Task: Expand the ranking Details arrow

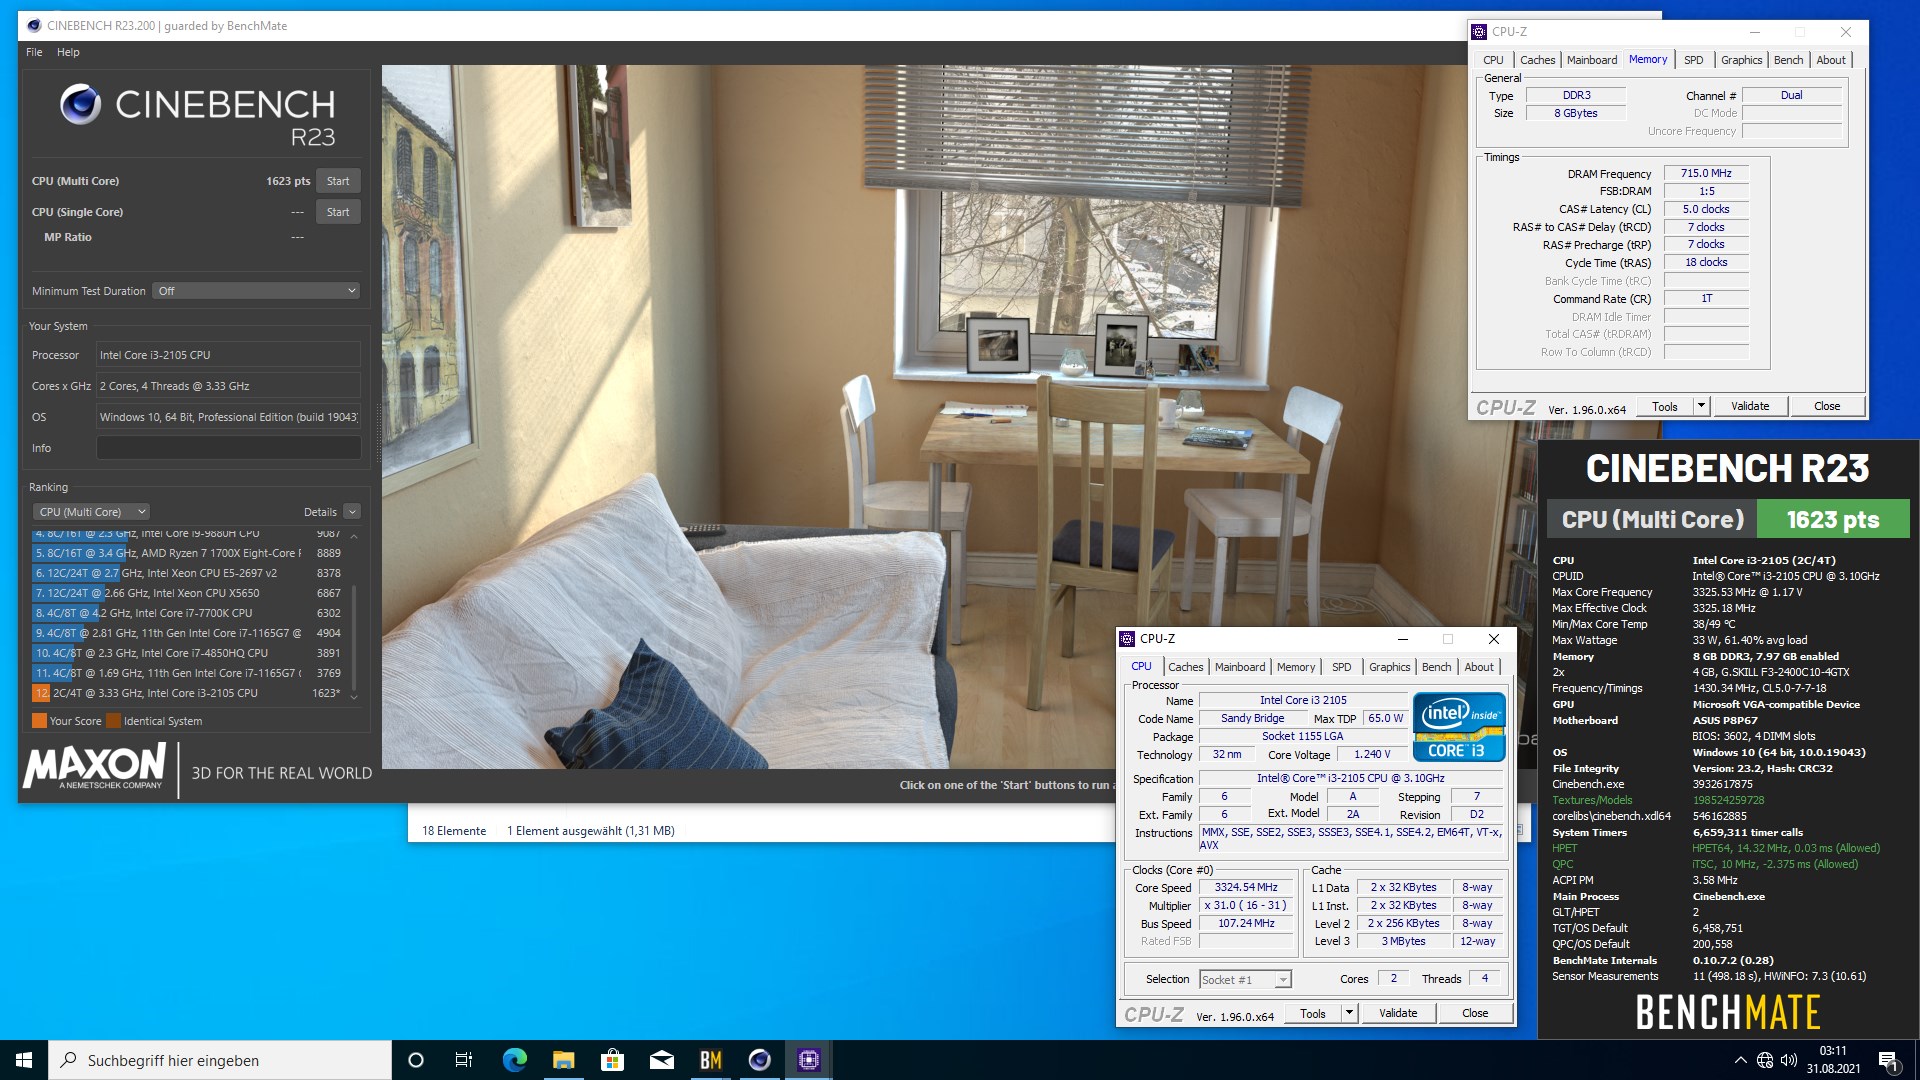Action: click(x=352, y=512)
